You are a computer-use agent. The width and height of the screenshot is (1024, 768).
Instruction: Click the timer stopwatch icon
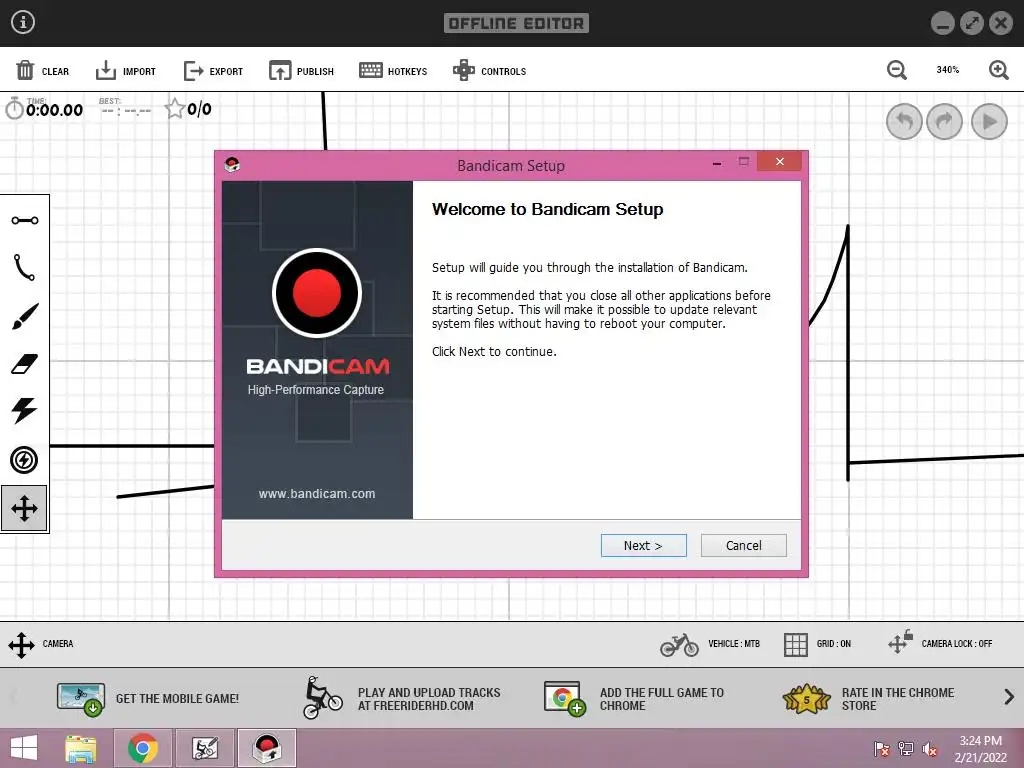[14, 108]
